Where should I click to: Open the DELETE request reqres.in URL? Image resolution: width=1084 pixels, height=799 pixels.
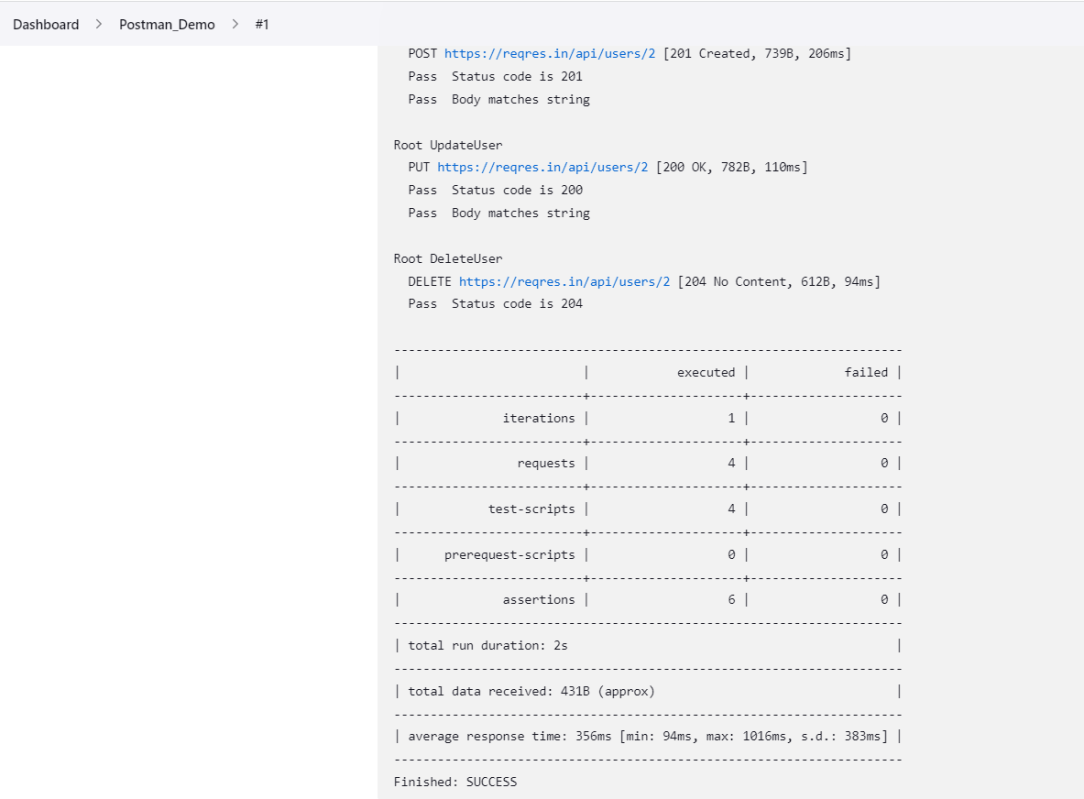point(564,281)
